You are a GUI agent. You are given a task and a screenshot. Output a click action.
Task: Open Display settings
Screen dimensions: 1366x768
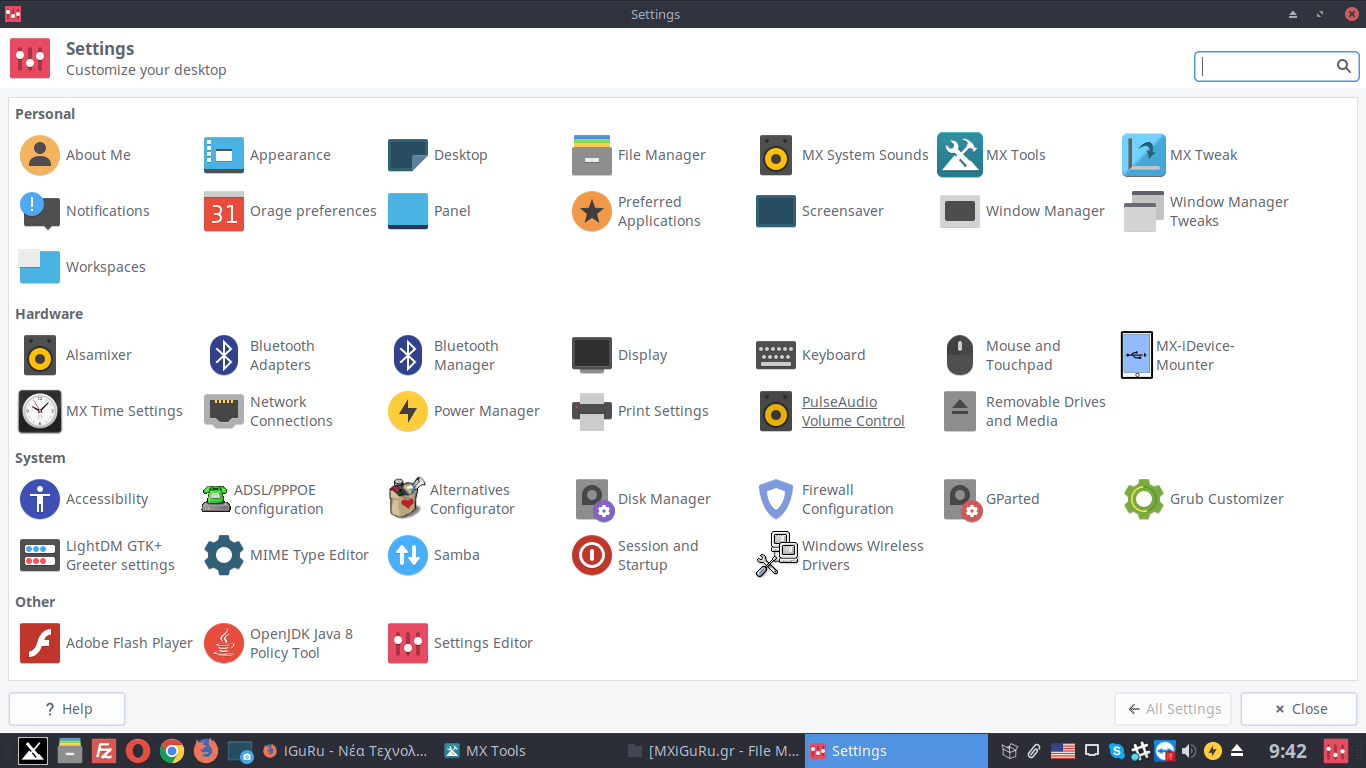click(x=620, y=355)
